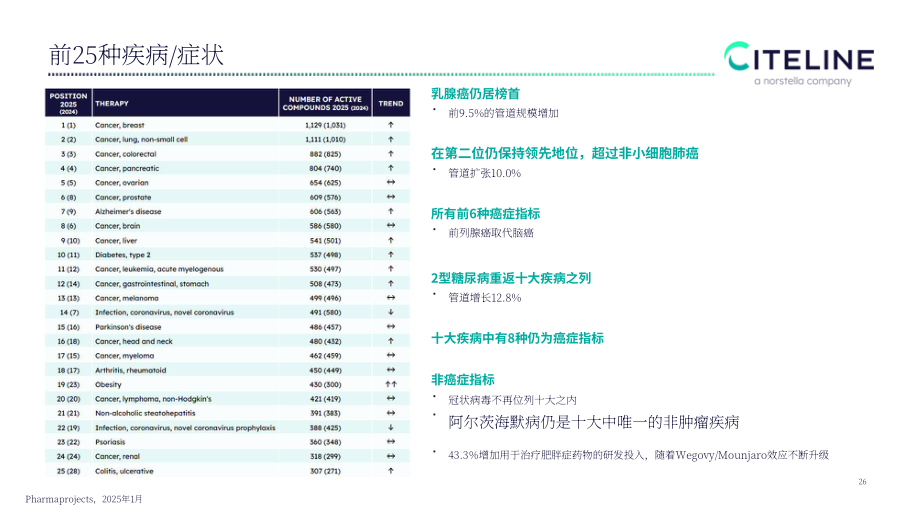
Task: Click the page number 26
Action: pos(862,482)
